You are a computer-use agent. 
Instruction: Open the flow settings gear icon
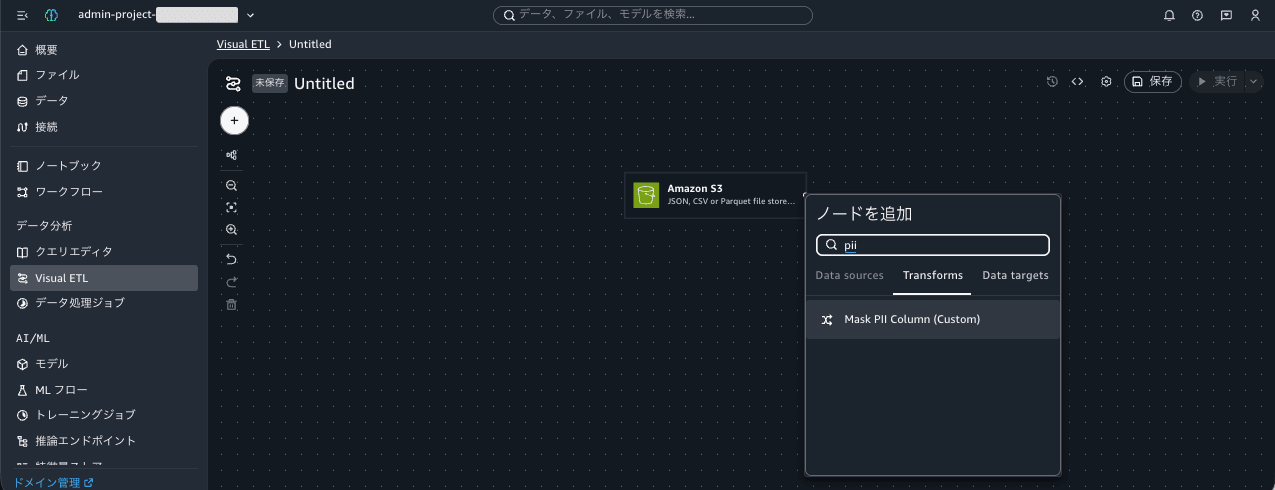1106,82
